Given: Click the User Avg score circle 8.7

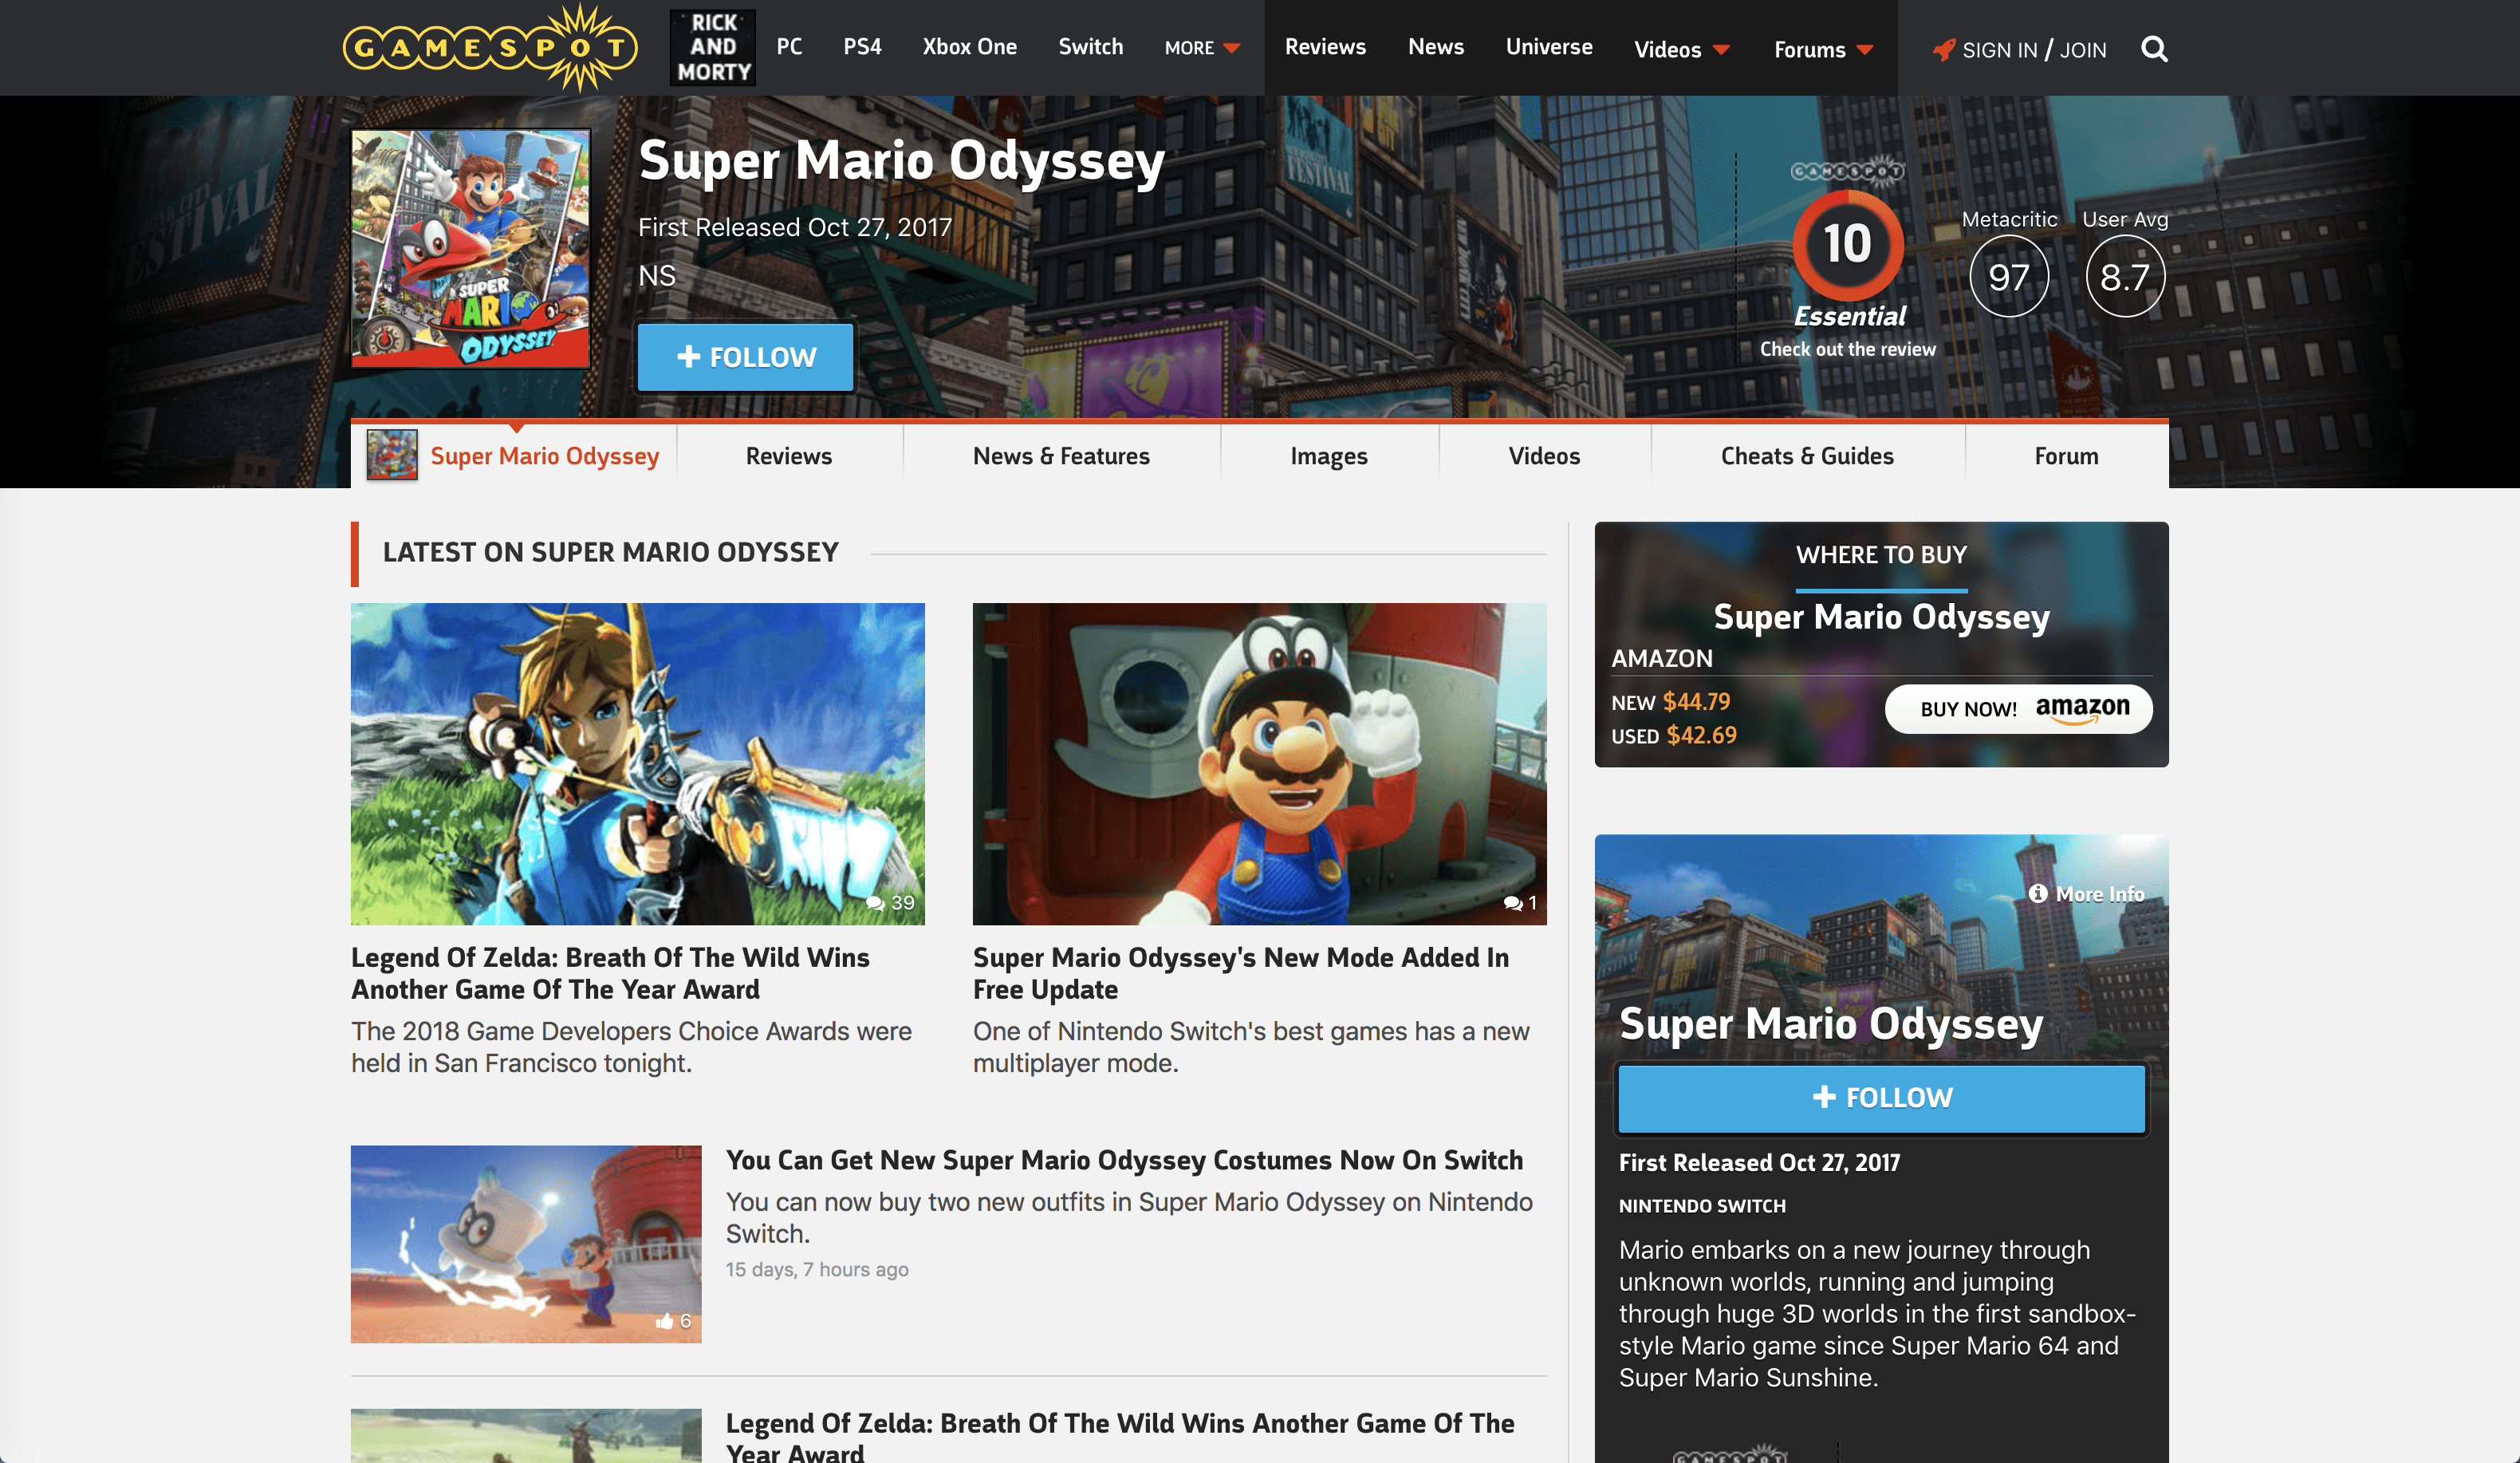Looking at the screenshot, I should 2125,276.
